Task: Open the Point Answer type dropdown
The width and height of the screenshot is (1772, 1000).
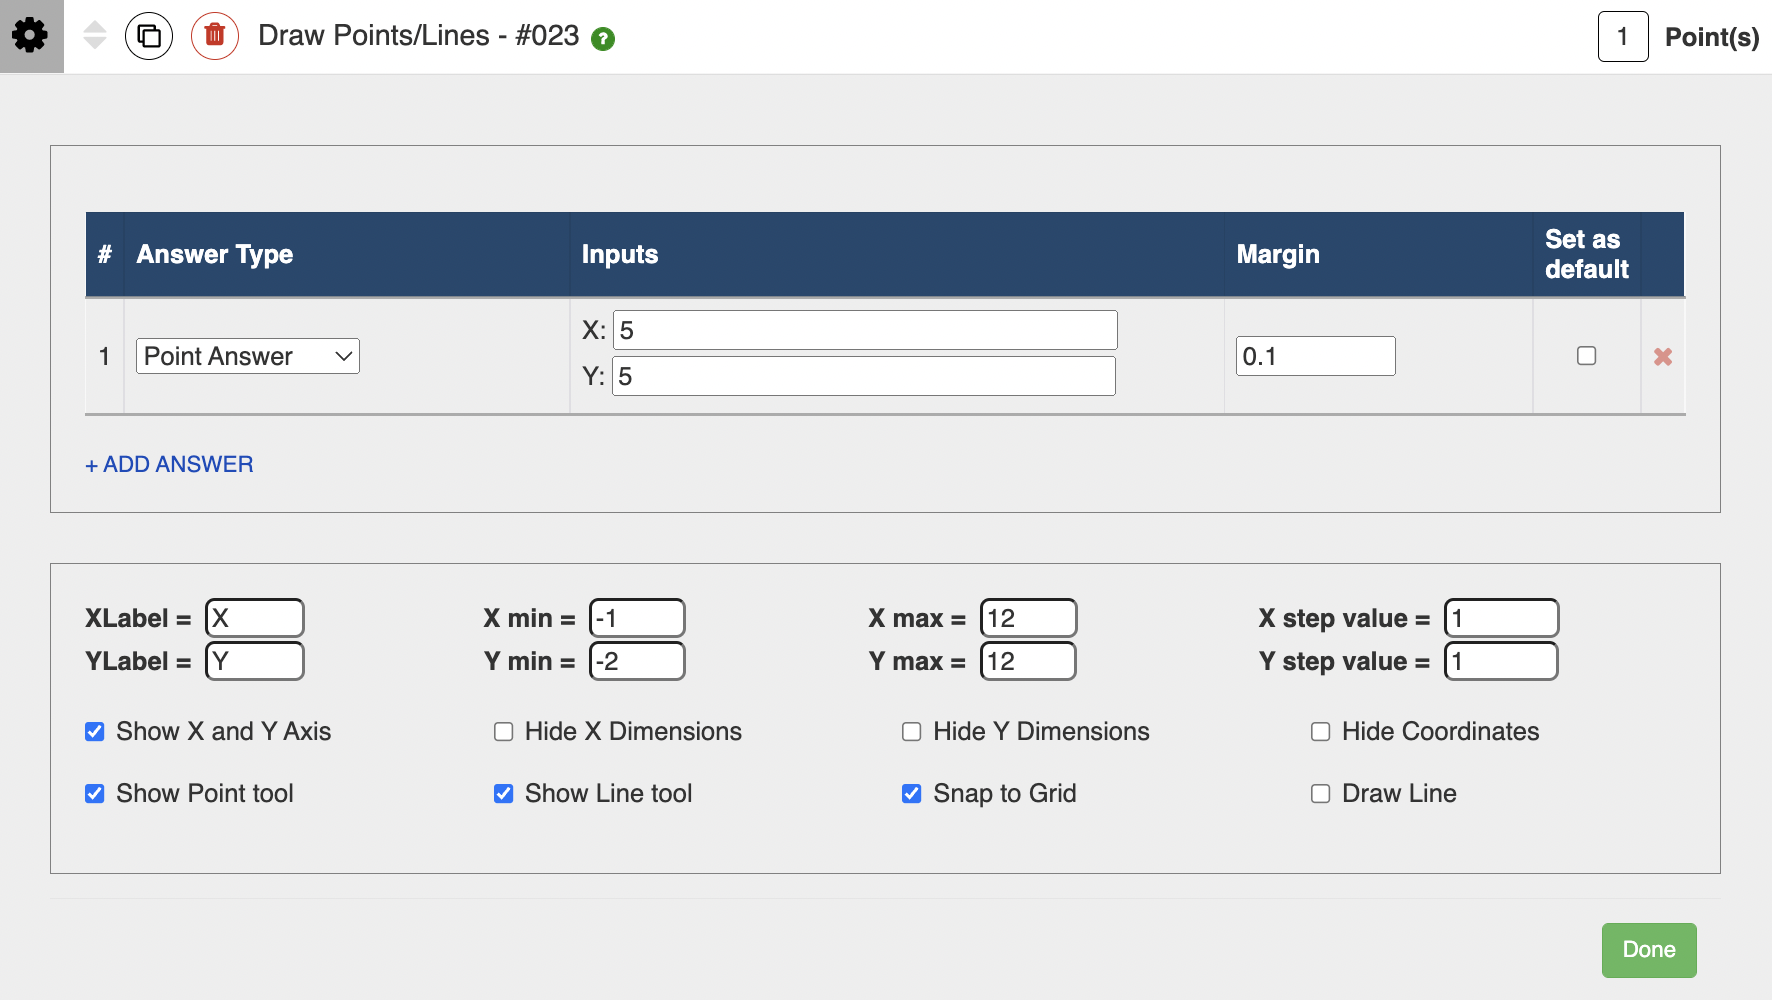Action: (248, 356)
